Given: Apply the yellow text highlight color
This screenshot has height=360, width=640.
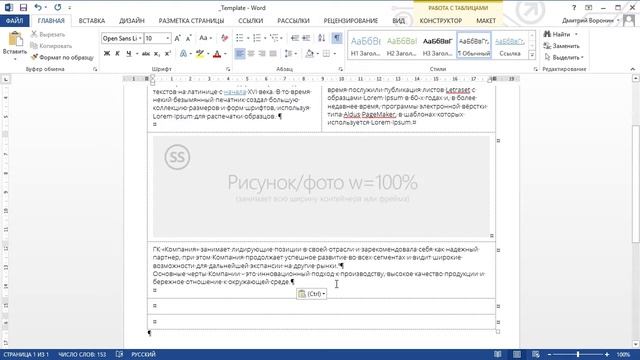Looking at the screenshot, I should 200,53.
